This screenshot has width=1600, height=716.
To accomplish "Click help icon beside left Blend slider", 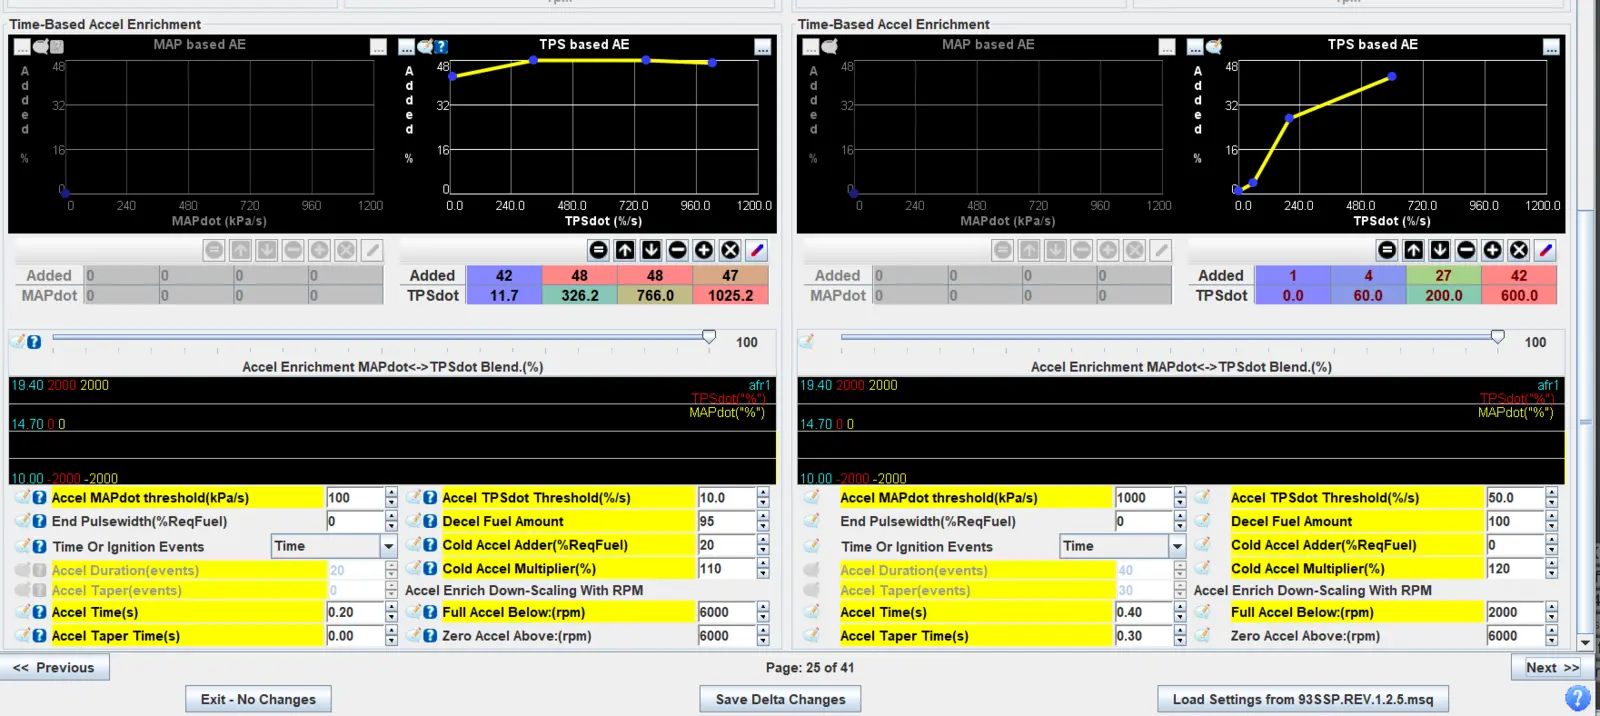I will pos(34,342).
